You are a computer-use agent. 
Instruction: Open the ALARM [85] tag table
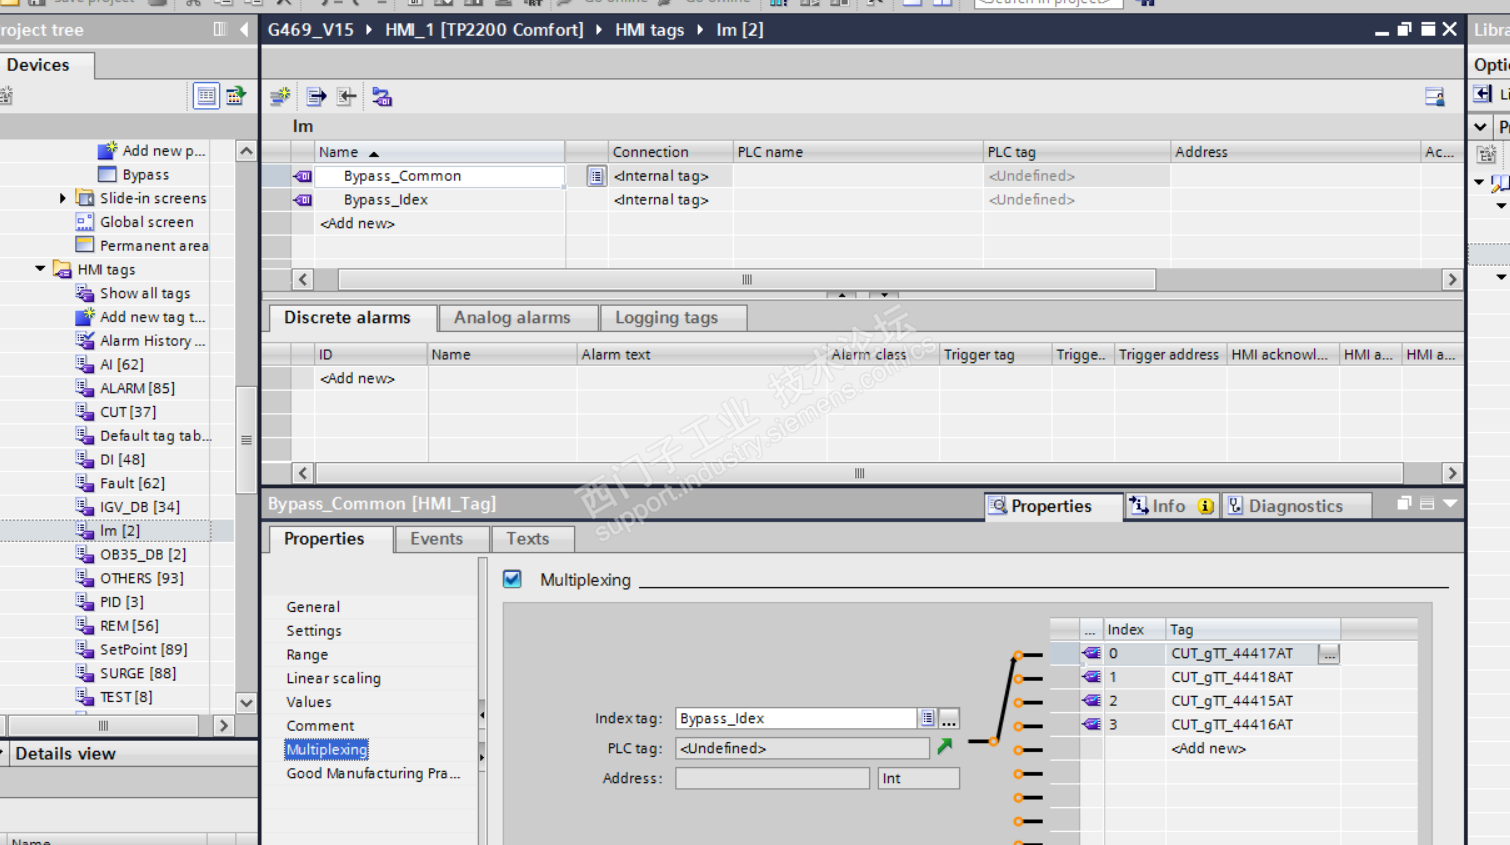tap(137, 388)
